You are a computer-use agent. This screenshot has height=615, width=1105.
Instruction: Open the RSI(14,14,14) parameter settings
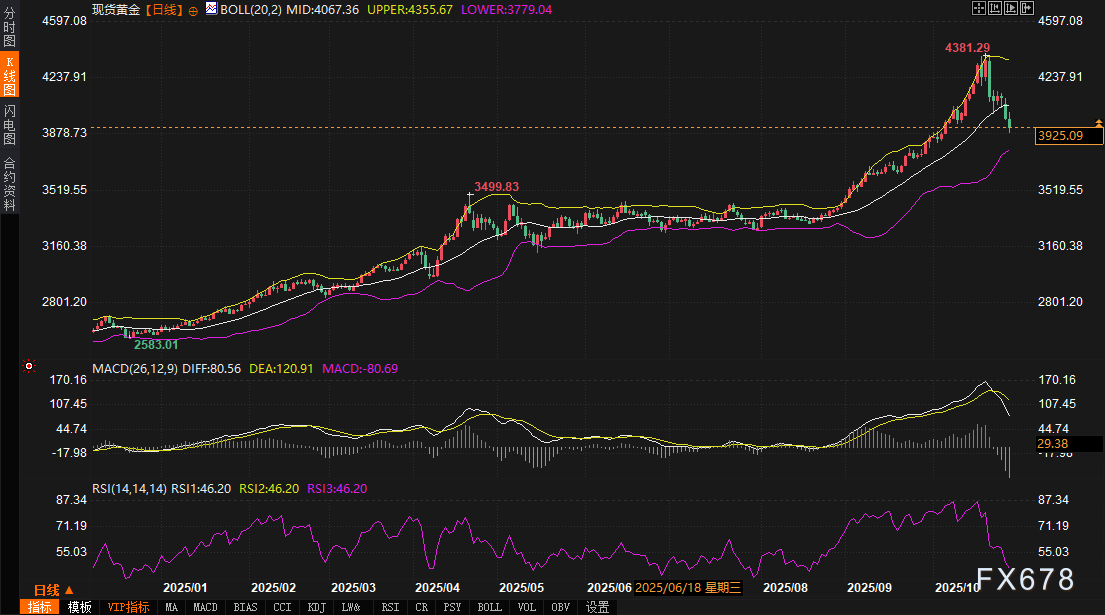[128, 489]
